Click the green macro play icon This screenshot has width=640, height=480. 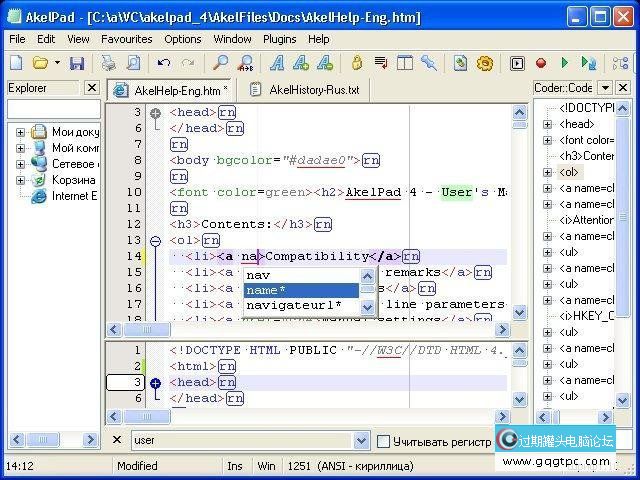565,63
